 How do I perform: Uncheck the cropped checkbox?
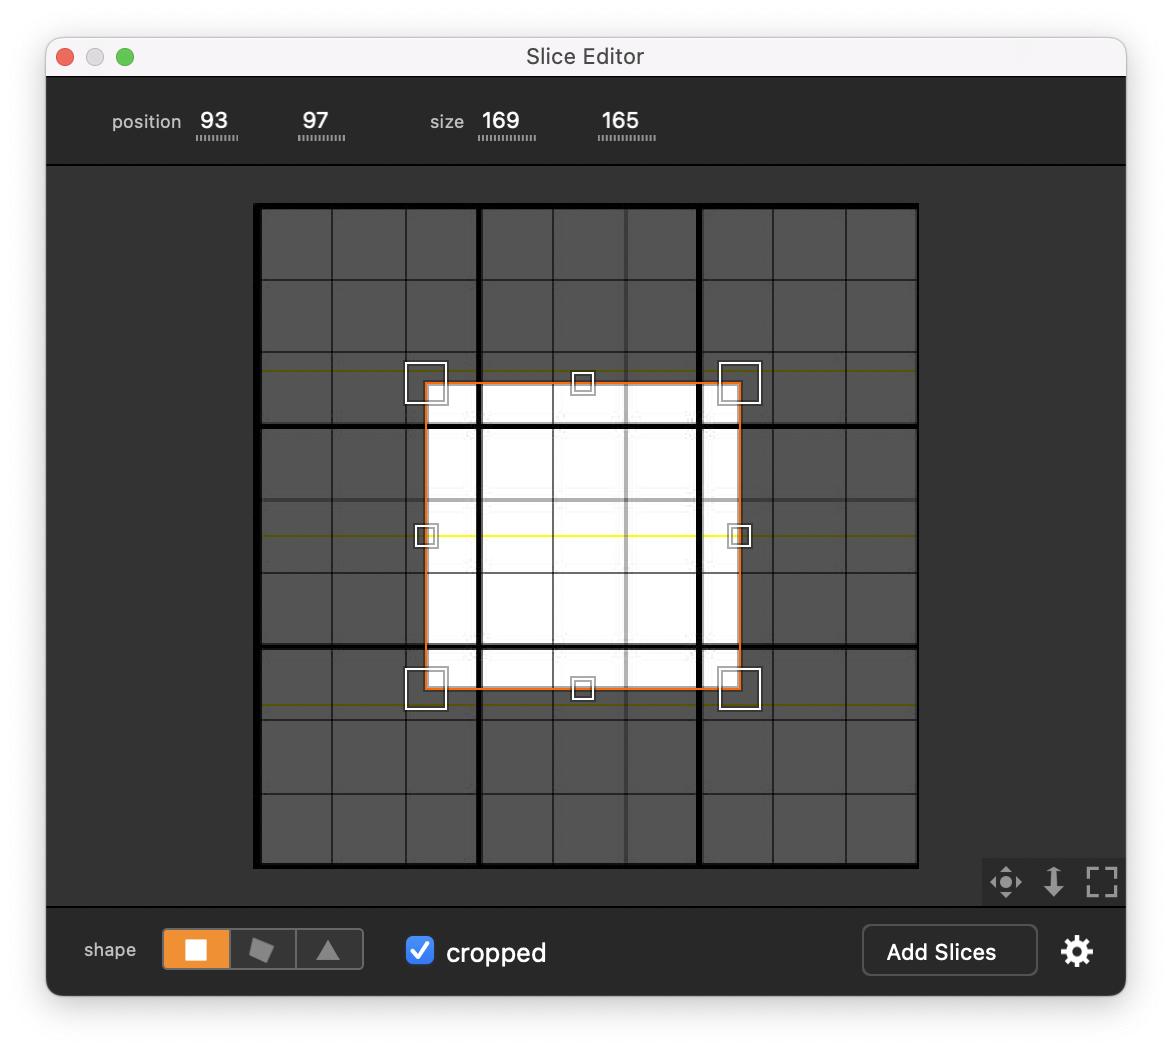coord(420,951)
